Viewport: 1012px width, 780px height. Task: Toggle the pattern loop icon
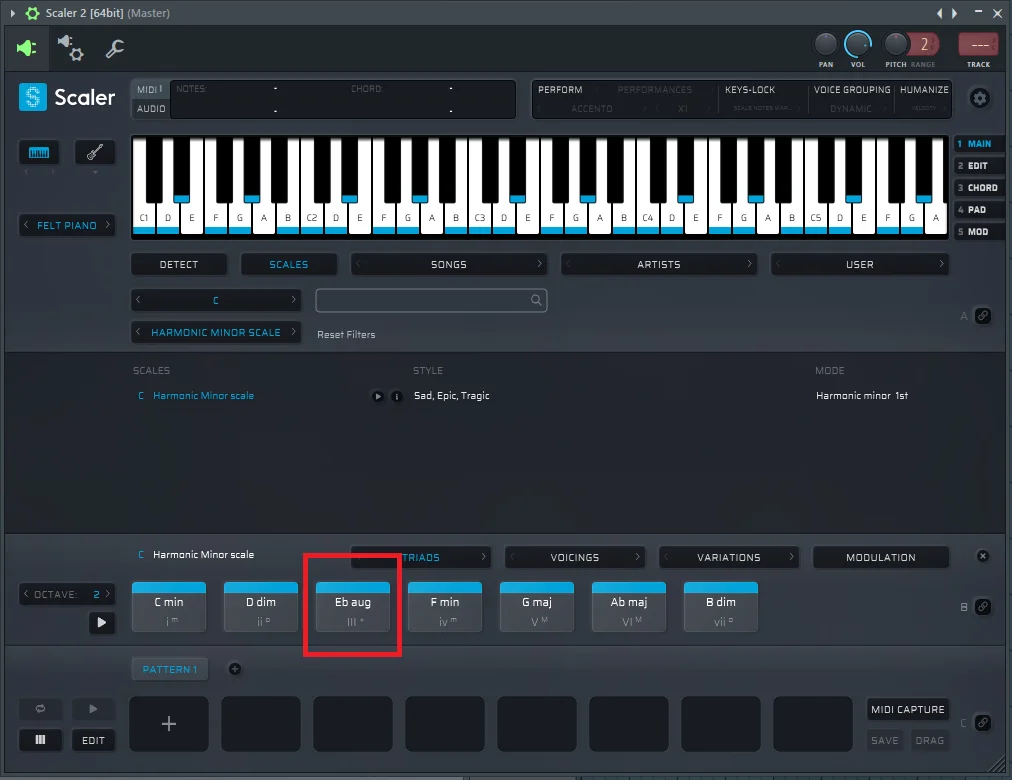pos(40,709)
